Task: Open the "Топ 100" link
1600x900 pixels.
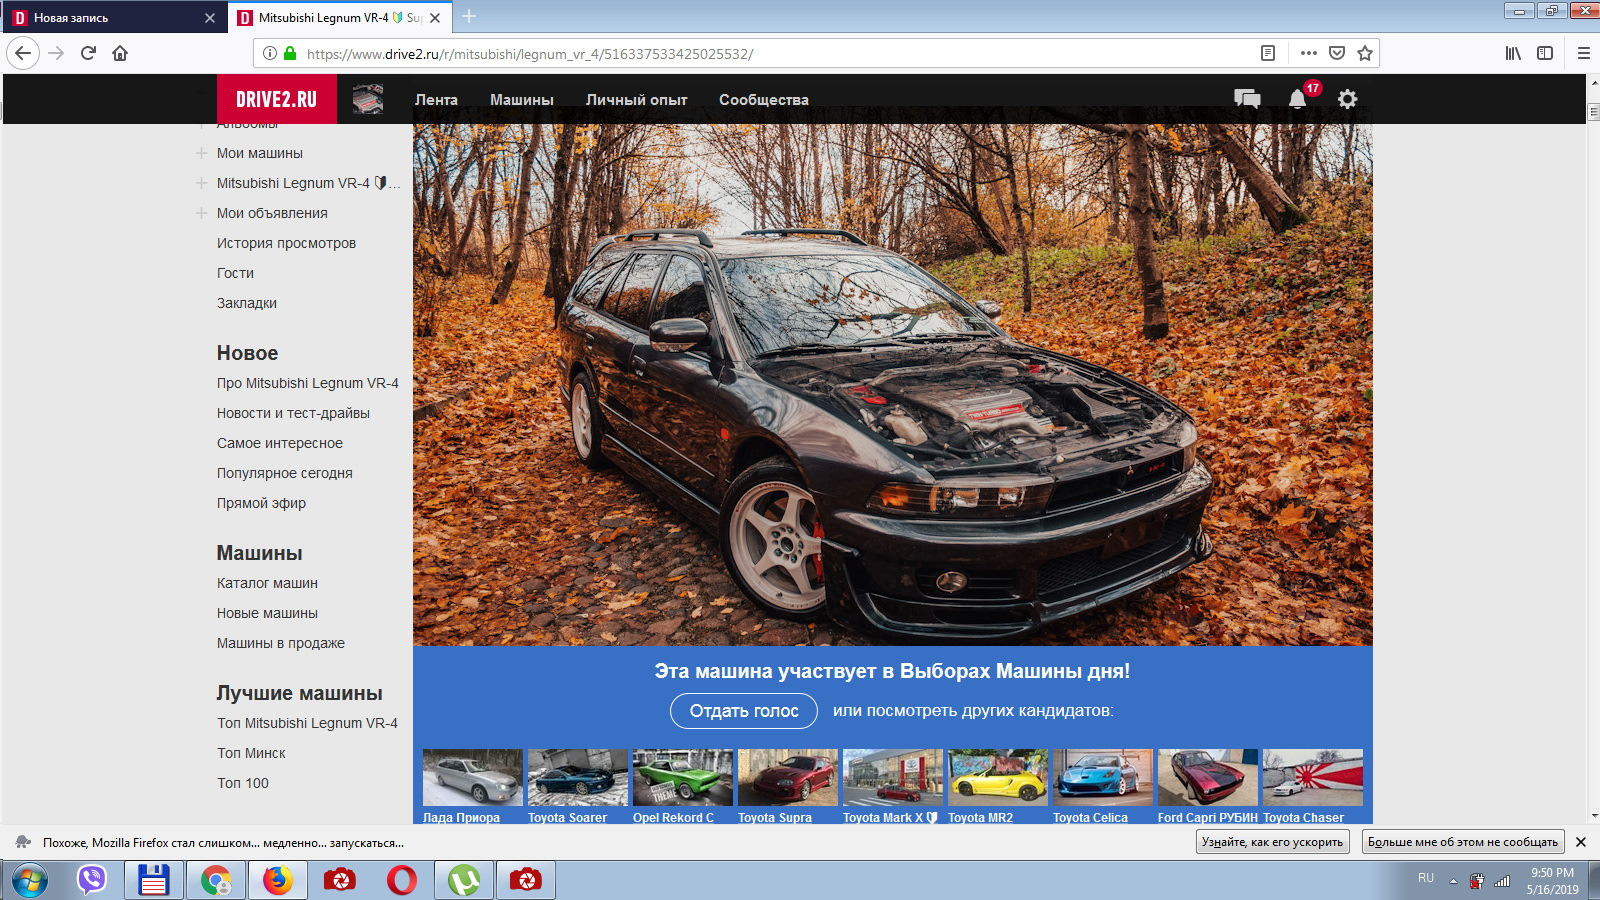Action: point(242,783)
